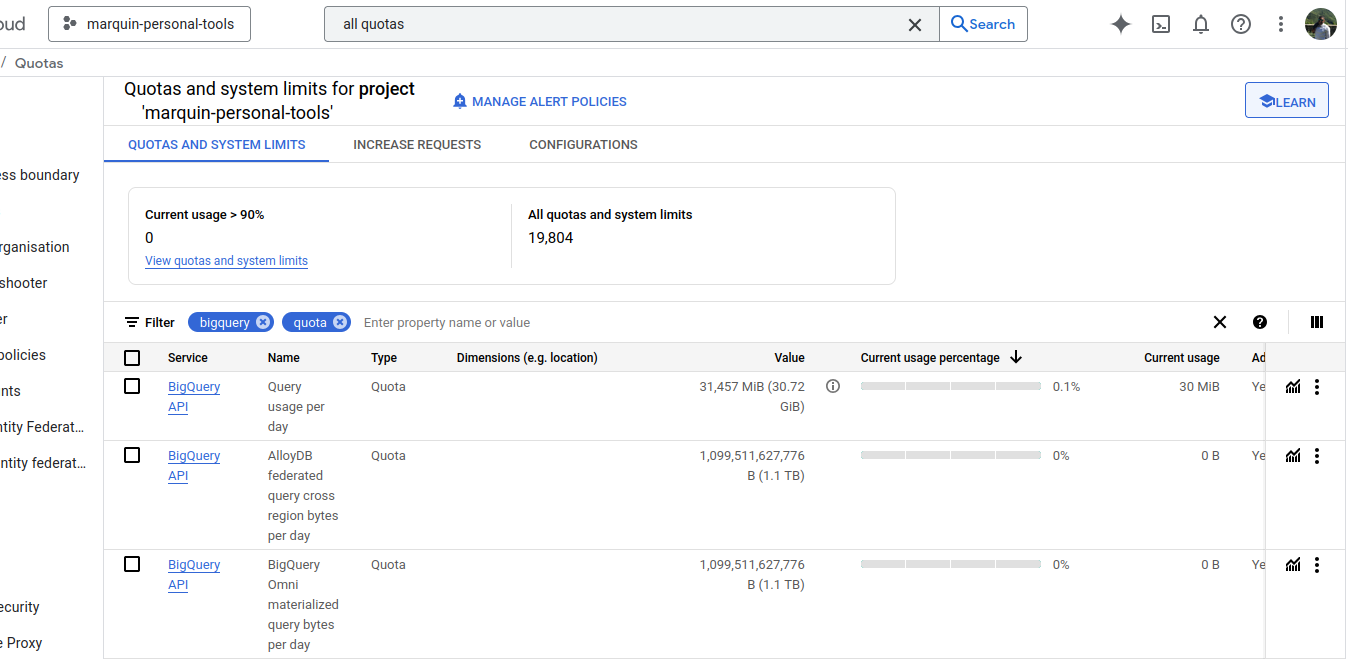The height and width of the screenshot is (659, 1348).
Task: Show usage chart for Query usage per day
Action: click(1293, 387)
